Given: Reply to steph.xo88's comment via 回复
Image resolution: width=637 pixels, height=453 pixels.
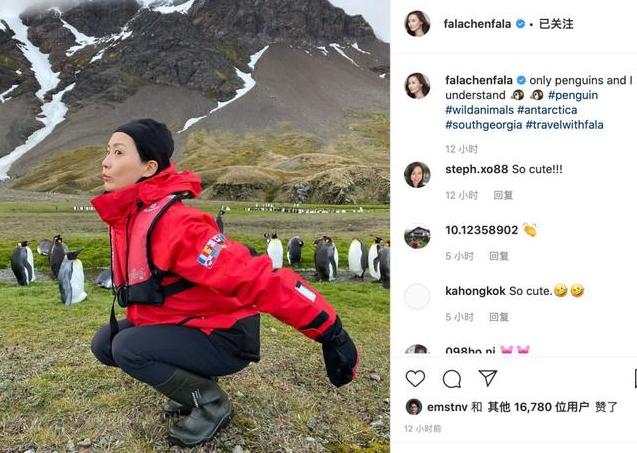Looking at the screenshot, I should click(503, 195).
